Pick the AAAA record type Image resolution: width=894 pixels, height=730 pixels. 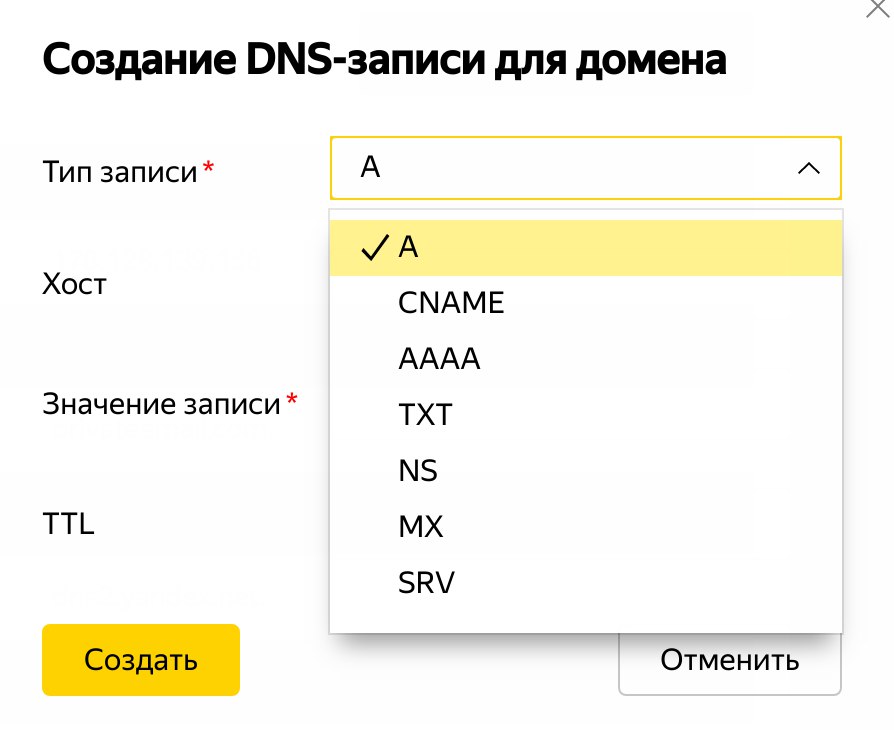tap(586, 359)
